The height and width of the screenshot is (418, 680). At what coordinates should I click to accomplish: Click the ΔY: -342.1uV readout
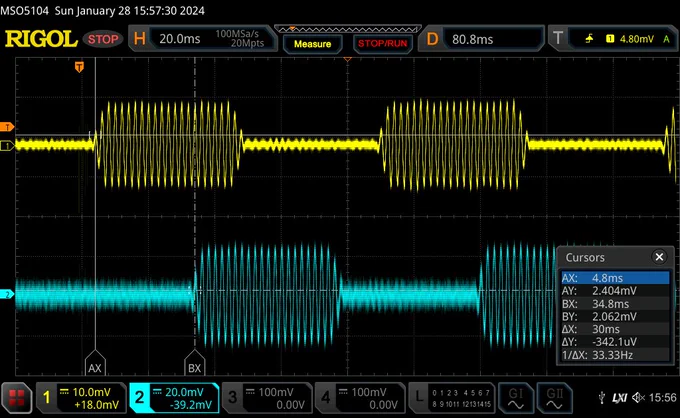point(615,342)
